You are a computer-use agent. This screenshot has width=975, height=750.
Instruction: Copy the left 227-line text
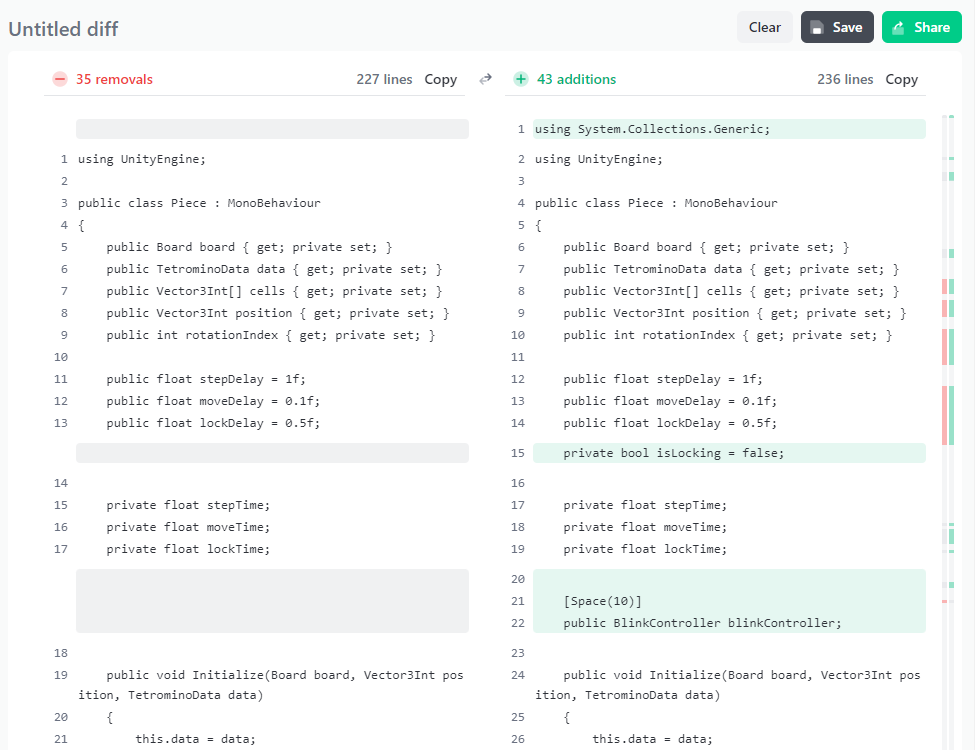point(440,79)
